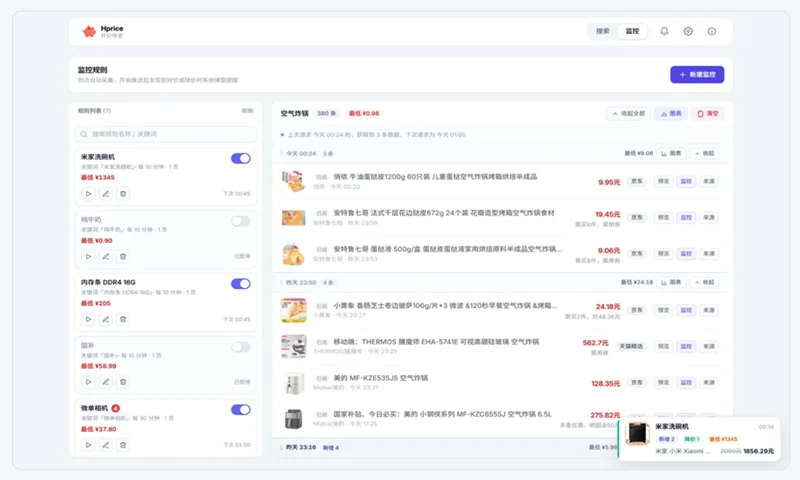Edit the 国补 rule
This screenshot has width=800, height=480.
click(x=106, y=382)
